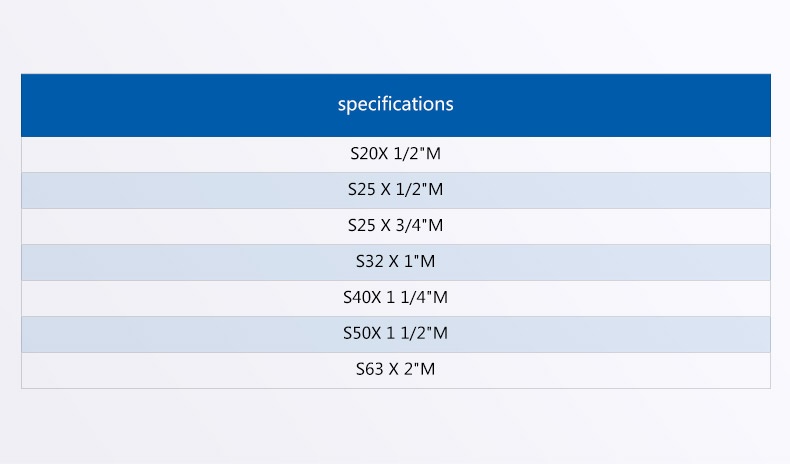Click the S25 X 3/4"M entry
Viewport: 790px width, 464px height.
click(x=396, y=226)
